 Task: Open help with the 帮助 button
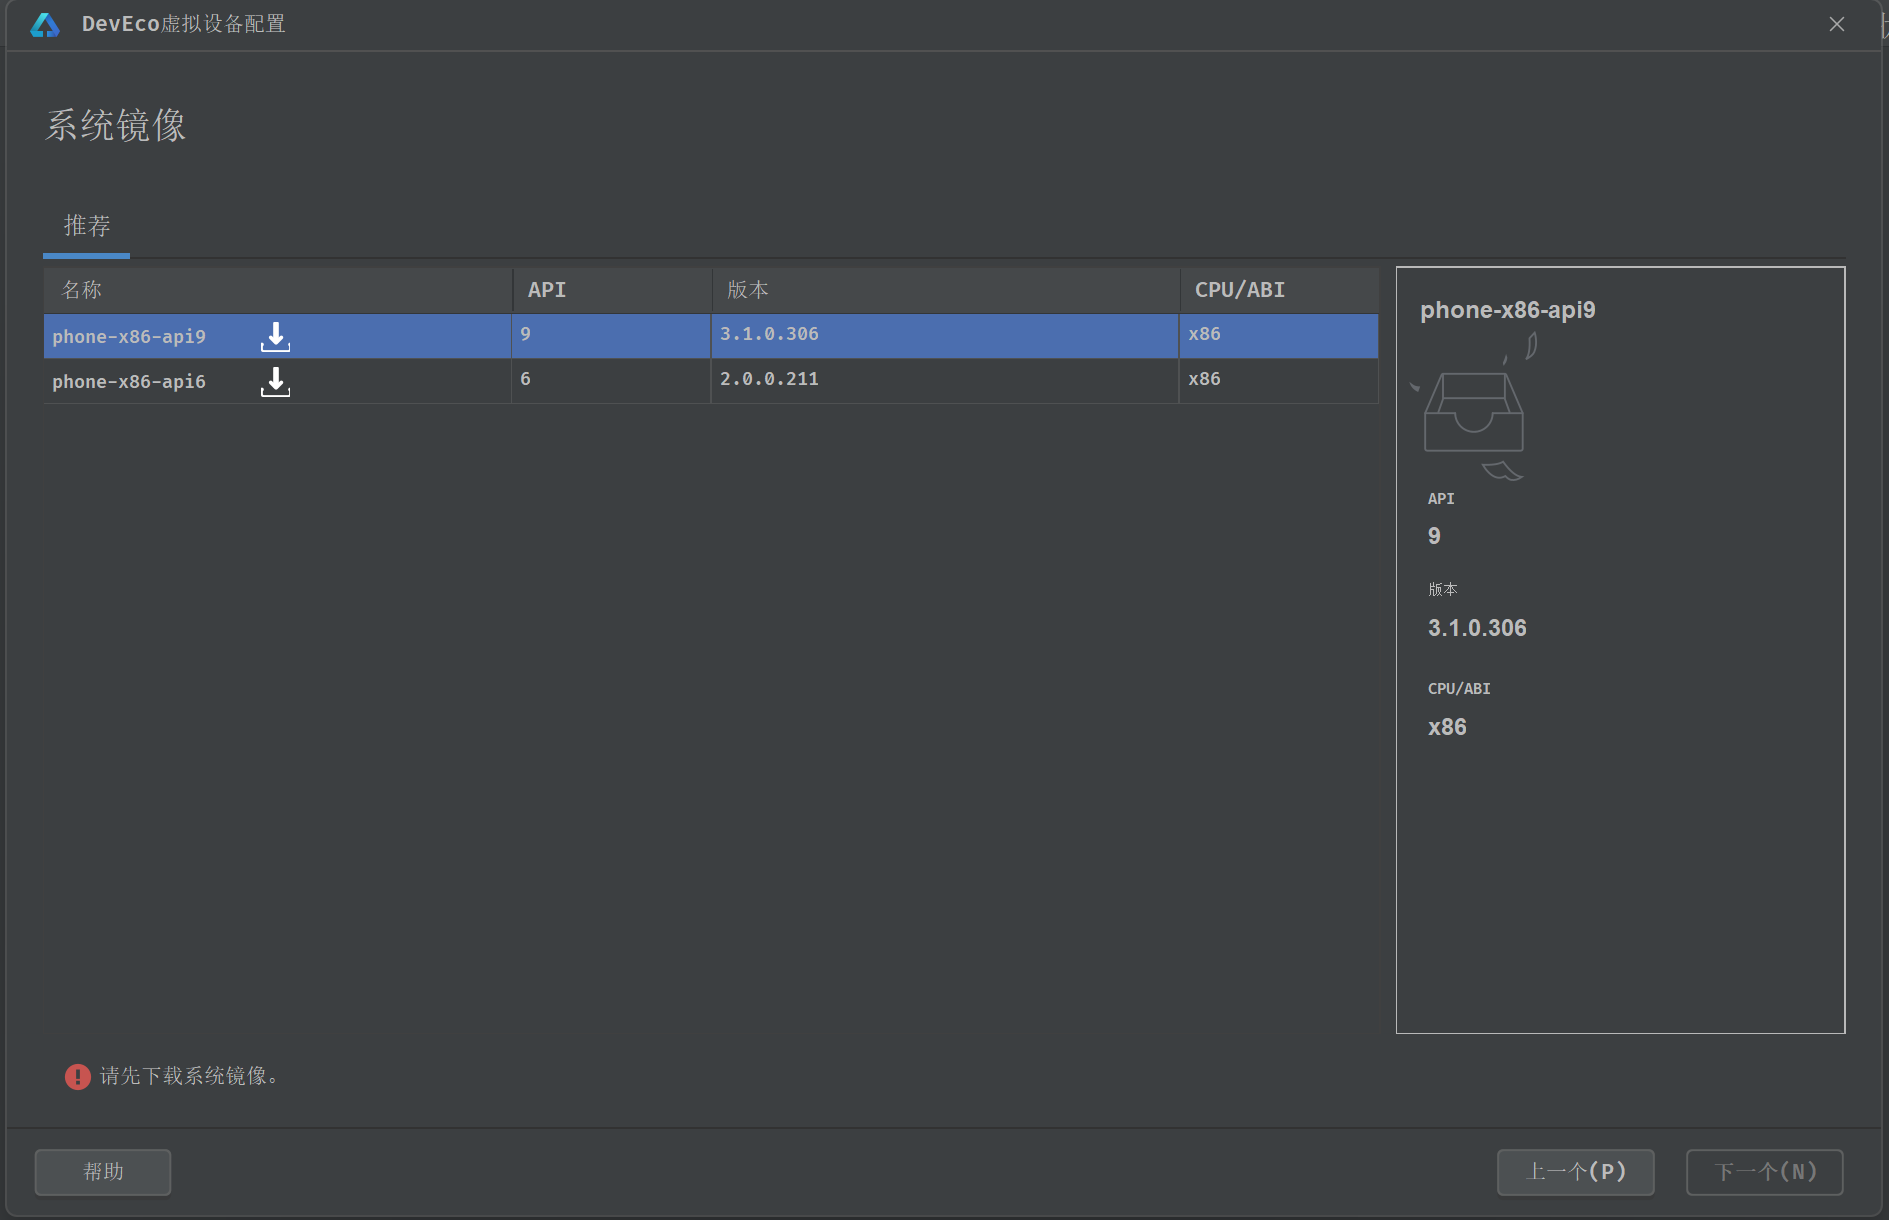pyautogui.click(x=103, y=1172)
